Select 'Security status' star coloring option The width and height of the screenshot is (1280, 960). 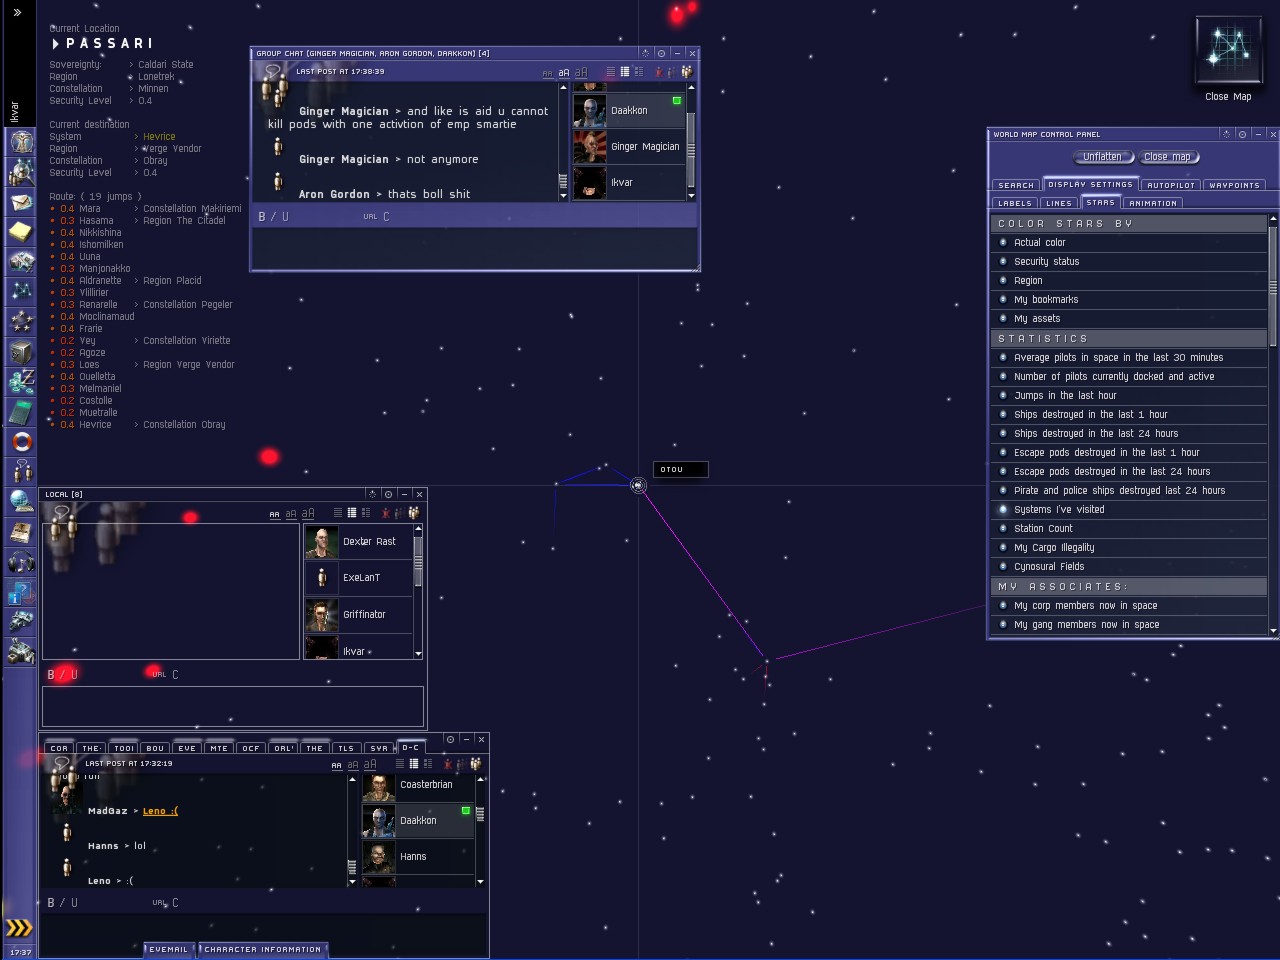pyautogui.click(x=1129, y=262)
